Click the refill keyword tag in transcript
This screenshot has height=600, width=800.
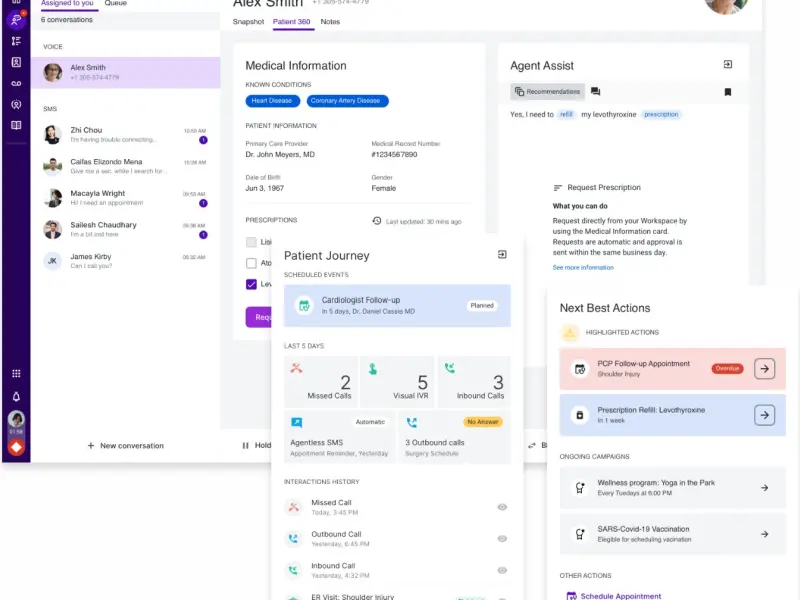[566, 114]
